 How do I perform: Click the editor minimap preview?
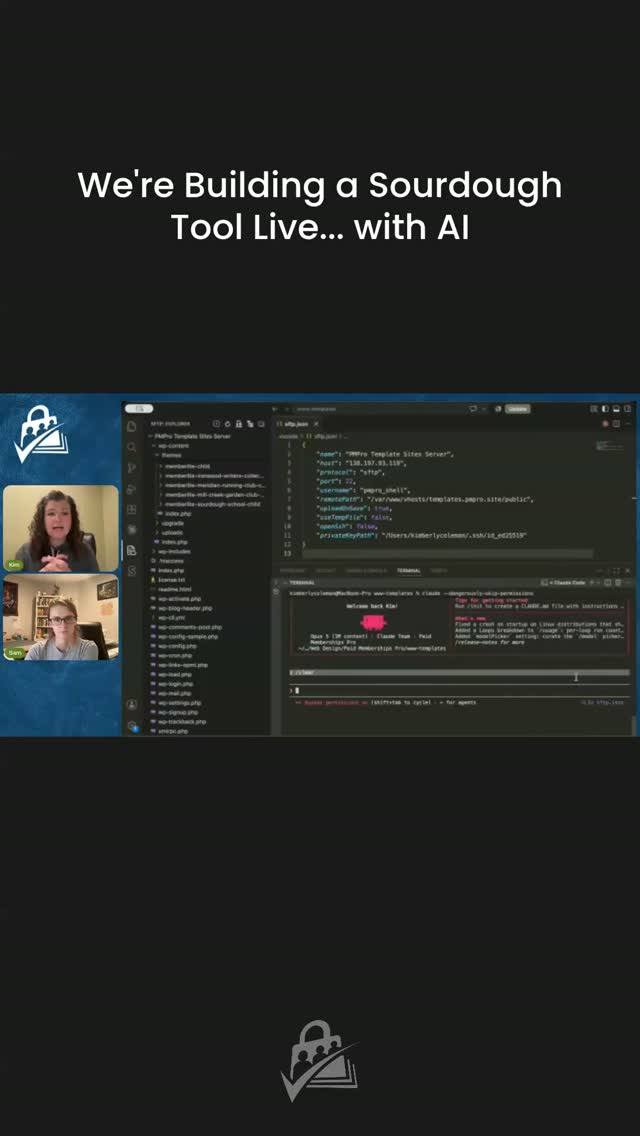tap(609, 446)
